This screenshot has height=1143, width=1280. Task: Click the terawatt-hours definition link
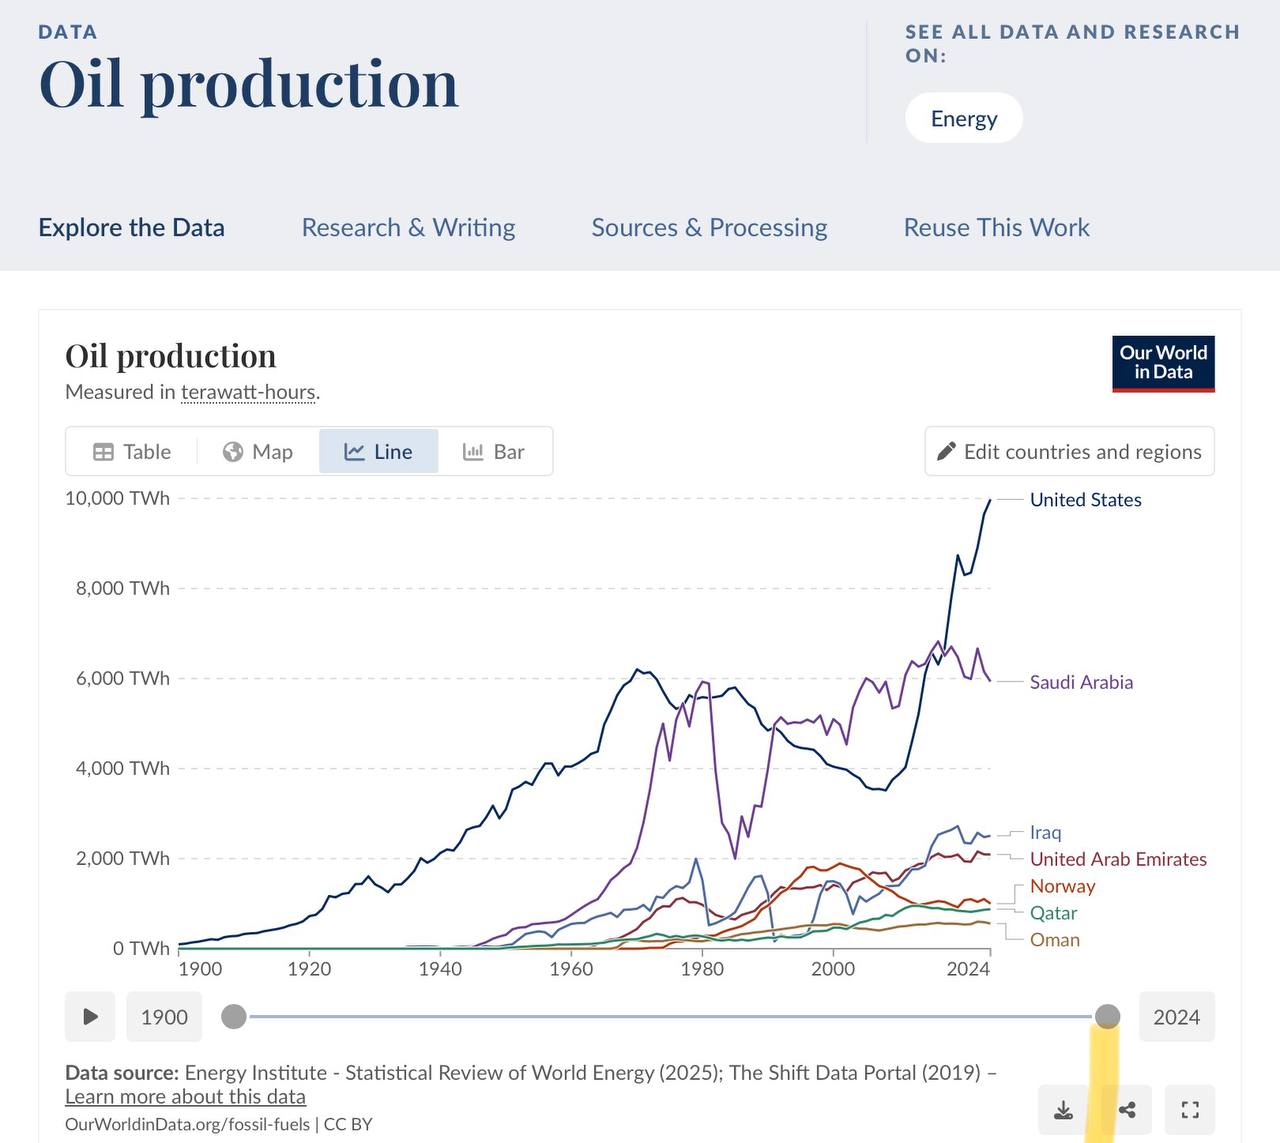(x=248, y=393)
